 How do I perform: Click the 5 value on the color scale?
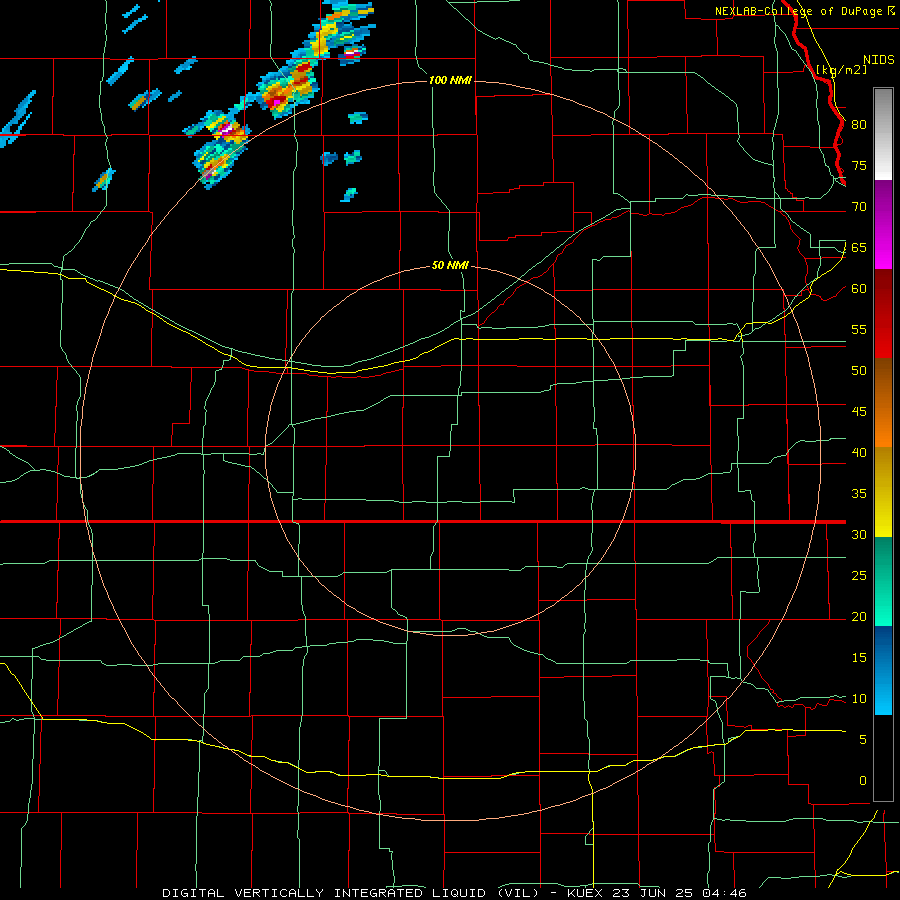pos(863,740)
